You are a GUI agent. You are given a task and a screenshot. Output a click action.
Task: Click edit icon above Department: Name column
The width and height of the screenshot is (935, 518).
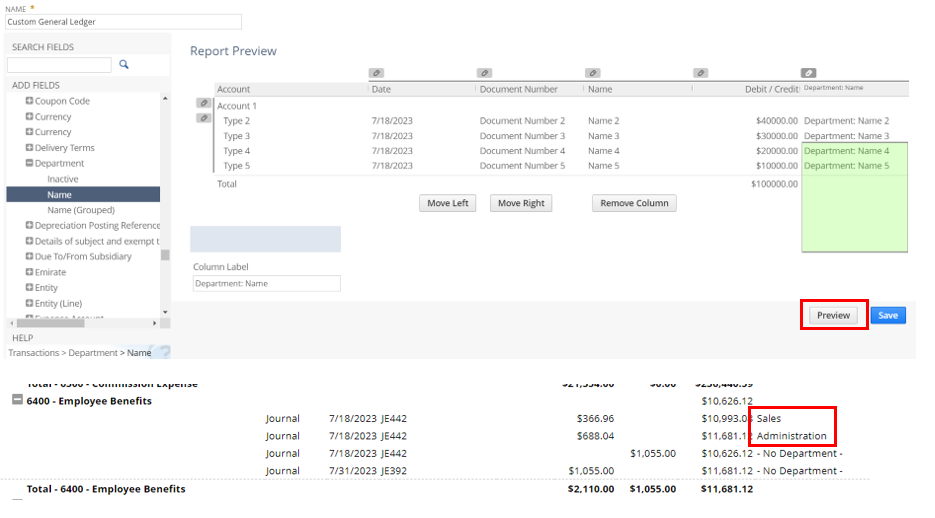tap(809, 73)
